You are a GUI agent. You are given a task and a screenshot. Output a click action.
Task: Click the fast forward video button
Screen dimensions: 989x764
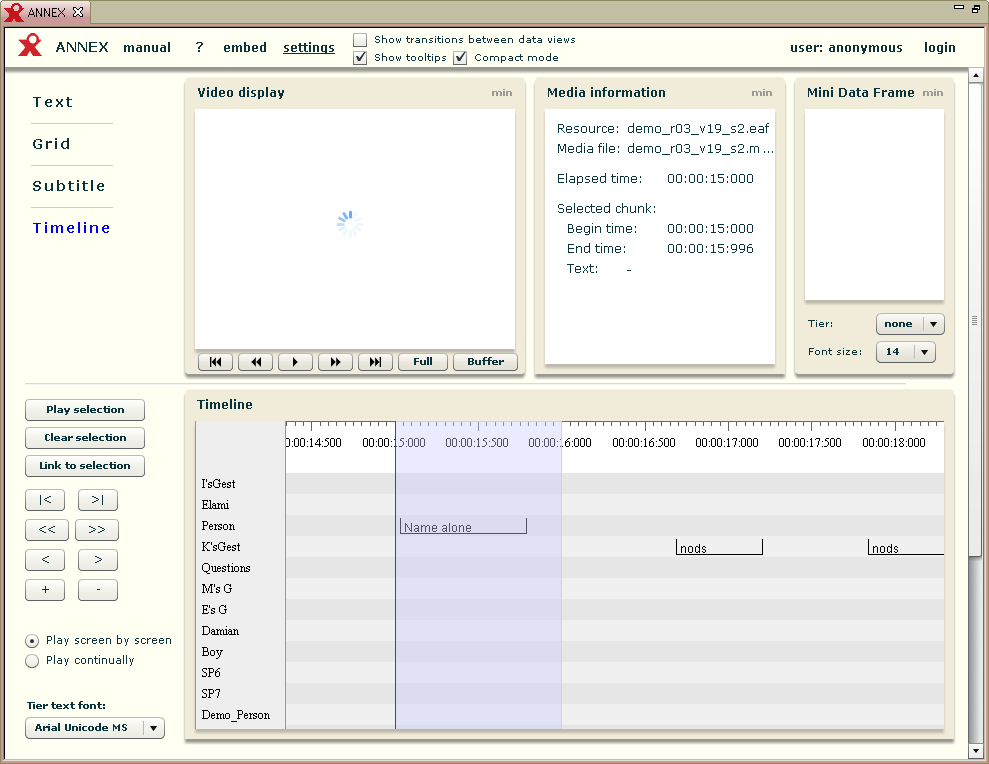point(335,362)
